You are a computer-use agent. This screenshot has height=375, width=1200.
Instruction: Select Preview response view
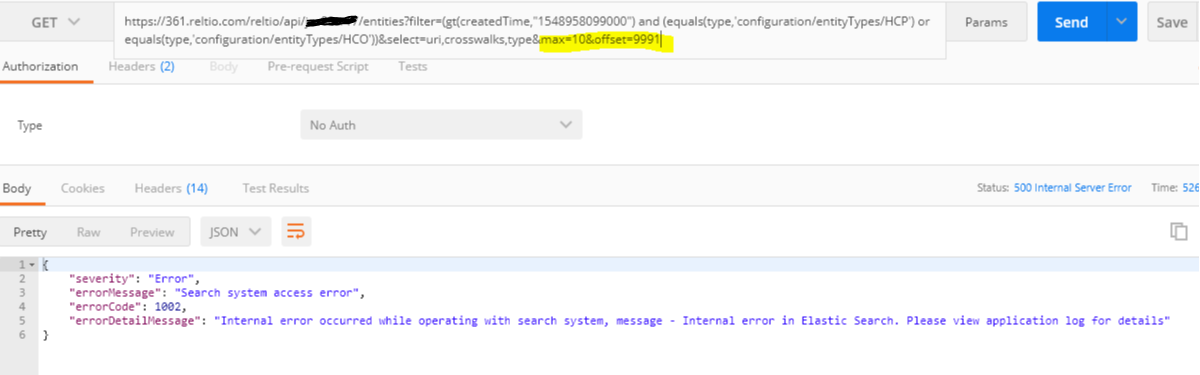152,232
